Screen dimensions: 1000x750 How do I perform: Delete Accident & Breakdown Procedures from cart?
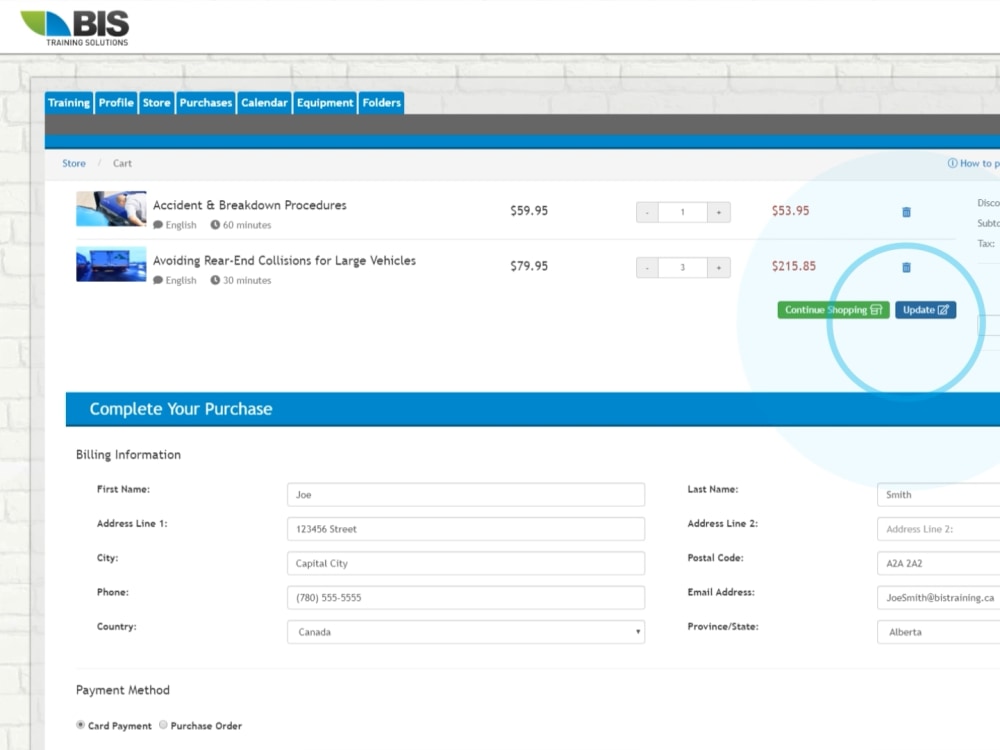pos(906,212)
